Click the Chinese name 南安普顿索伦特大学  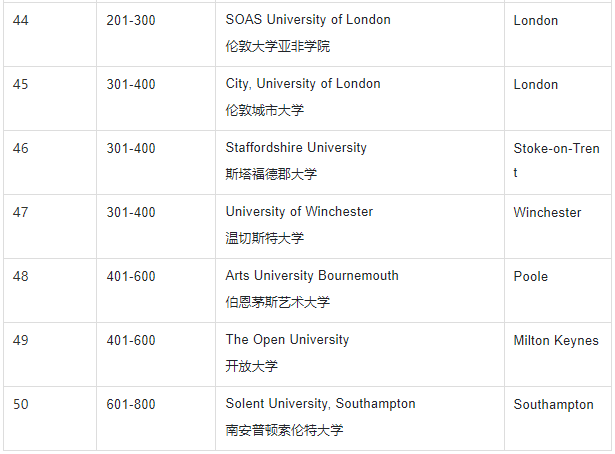[x=284, y=431]
